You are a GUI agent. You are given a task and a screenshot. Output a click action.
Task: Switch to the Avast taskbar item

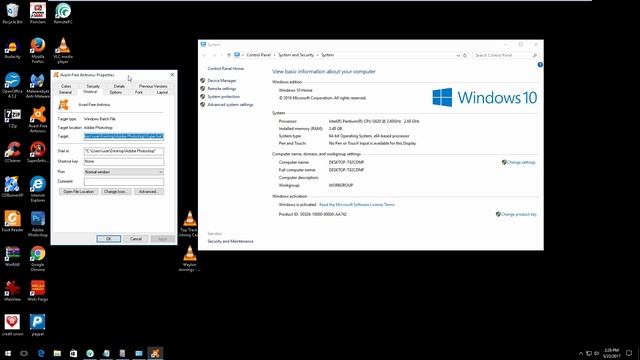pyautogui.click(x=155, y=353)
